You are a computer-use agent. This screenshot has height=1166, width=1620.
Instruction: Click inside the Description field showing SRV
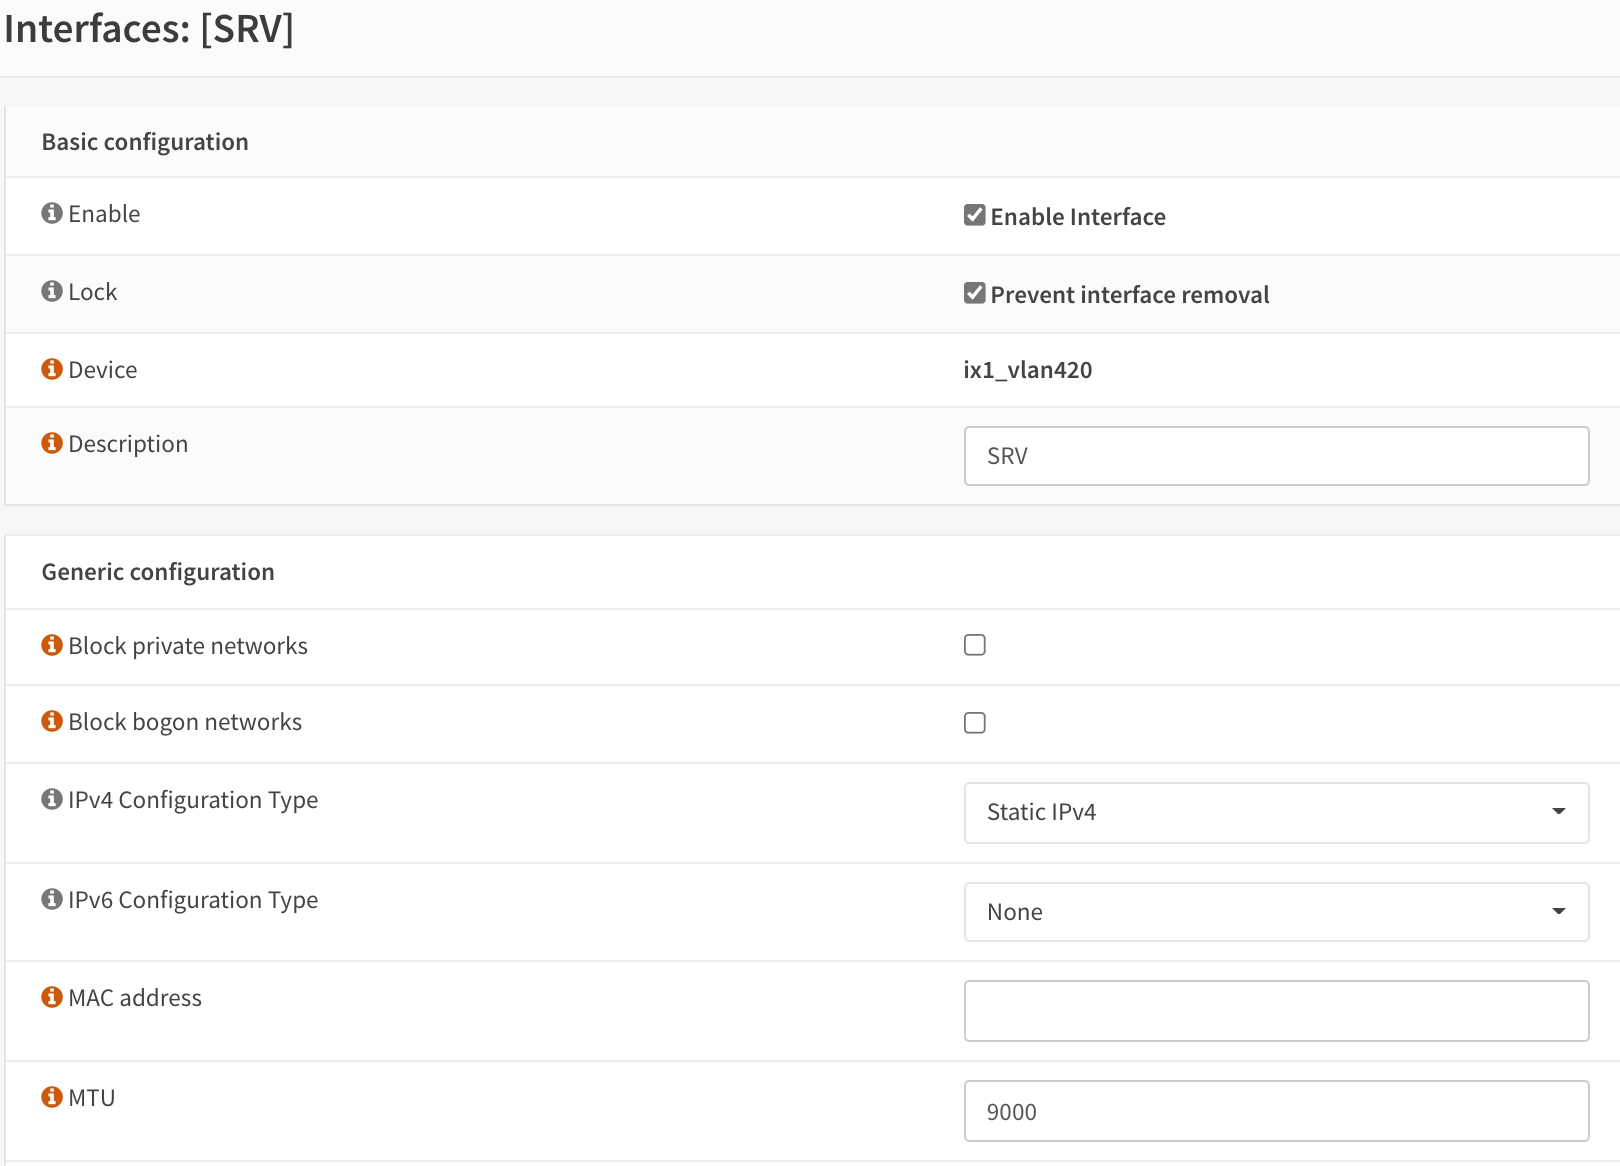coord(1275,456)
